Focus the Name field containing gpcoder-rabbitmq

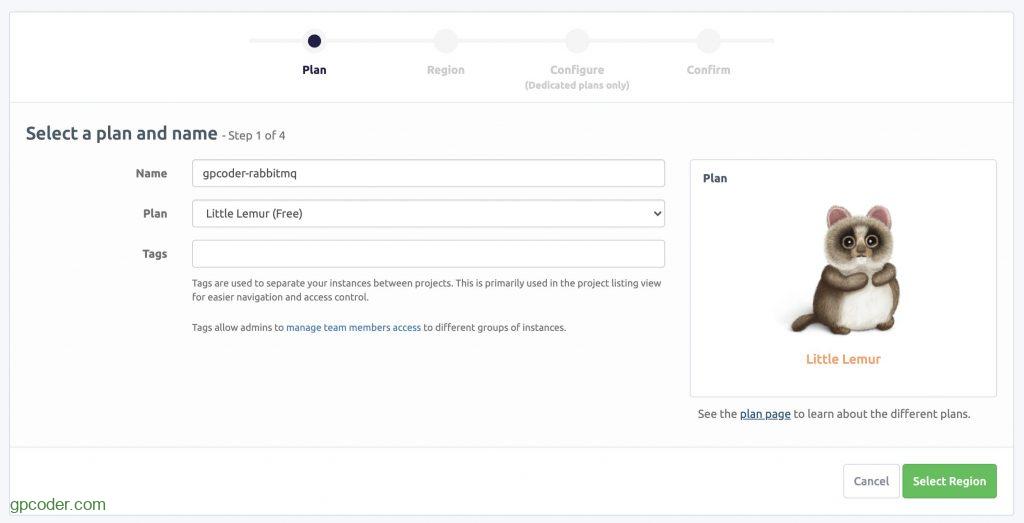pos(428,173)
